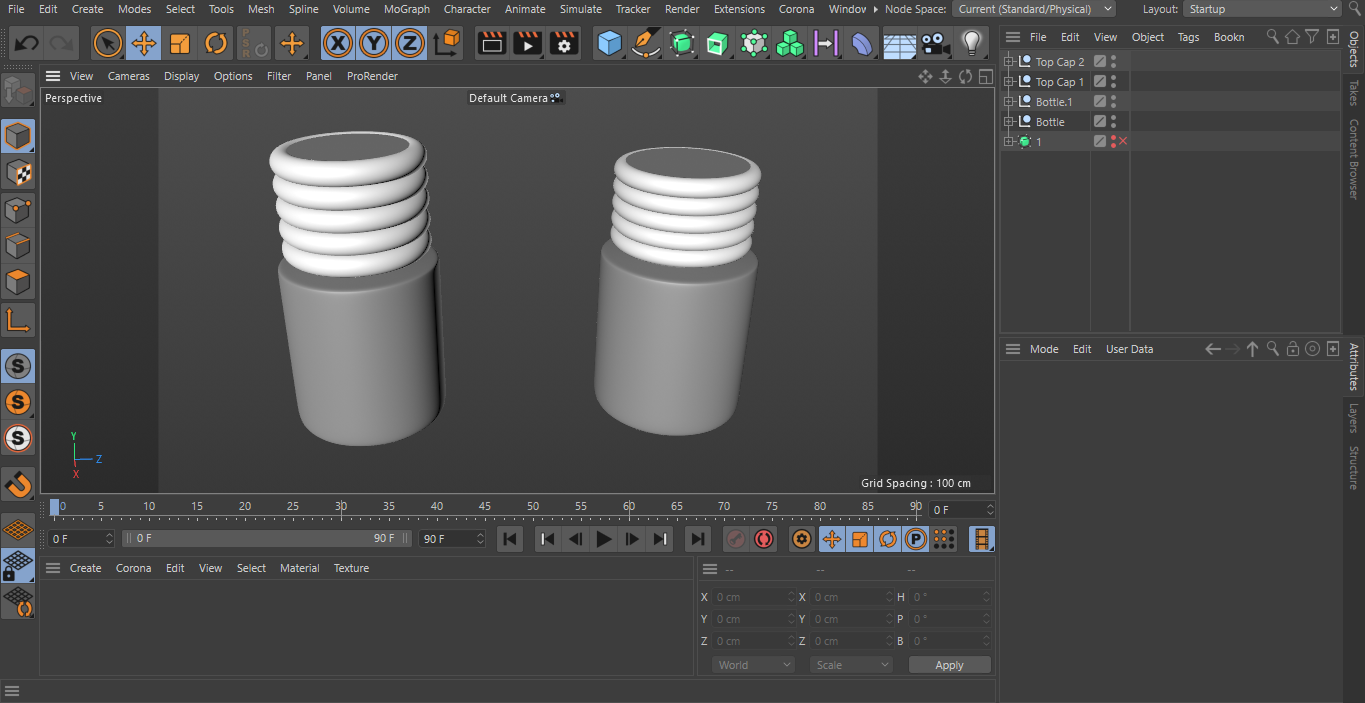Open the MoGraph menu
The width and height of the screenshot is (1365, 703).
tap(406, 9)
